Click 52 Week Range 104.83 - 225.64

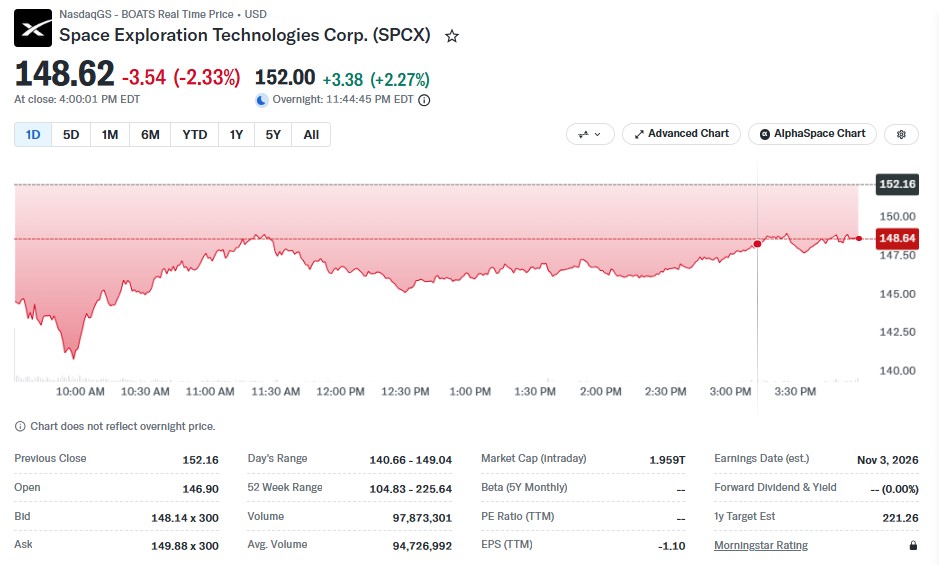(411, 489)
